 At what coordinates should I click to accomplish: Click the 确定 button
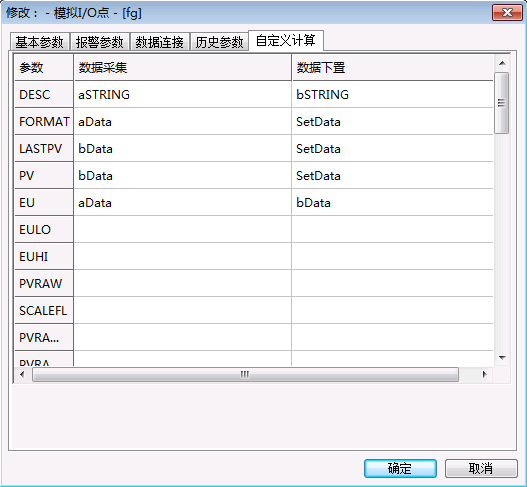400,468
